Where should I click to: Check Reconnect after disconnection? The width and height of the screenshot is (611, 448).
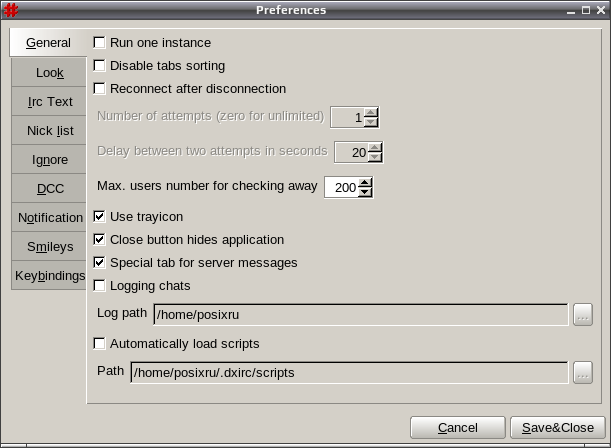coord(99,88)
